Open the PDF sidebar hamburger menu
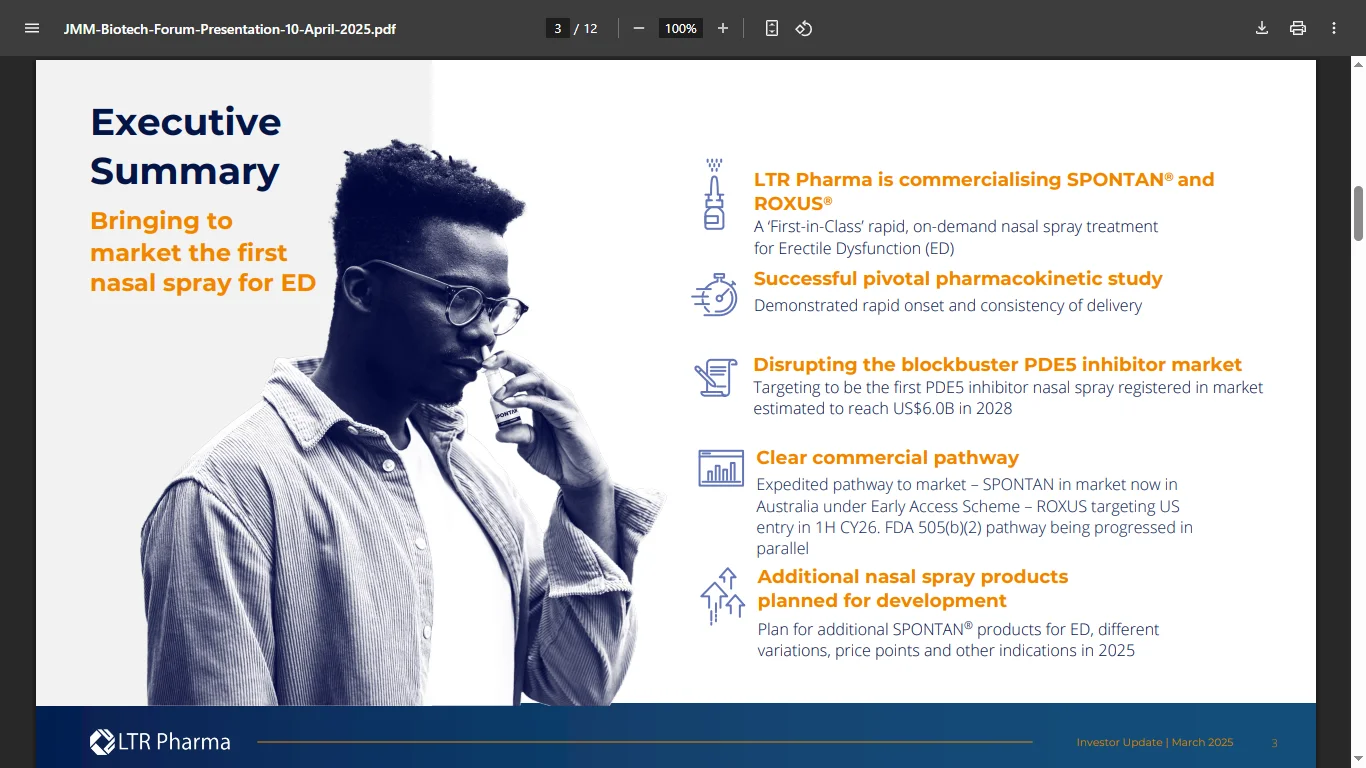The width and height of the screenshot is (1366, 768). [32, 28]
